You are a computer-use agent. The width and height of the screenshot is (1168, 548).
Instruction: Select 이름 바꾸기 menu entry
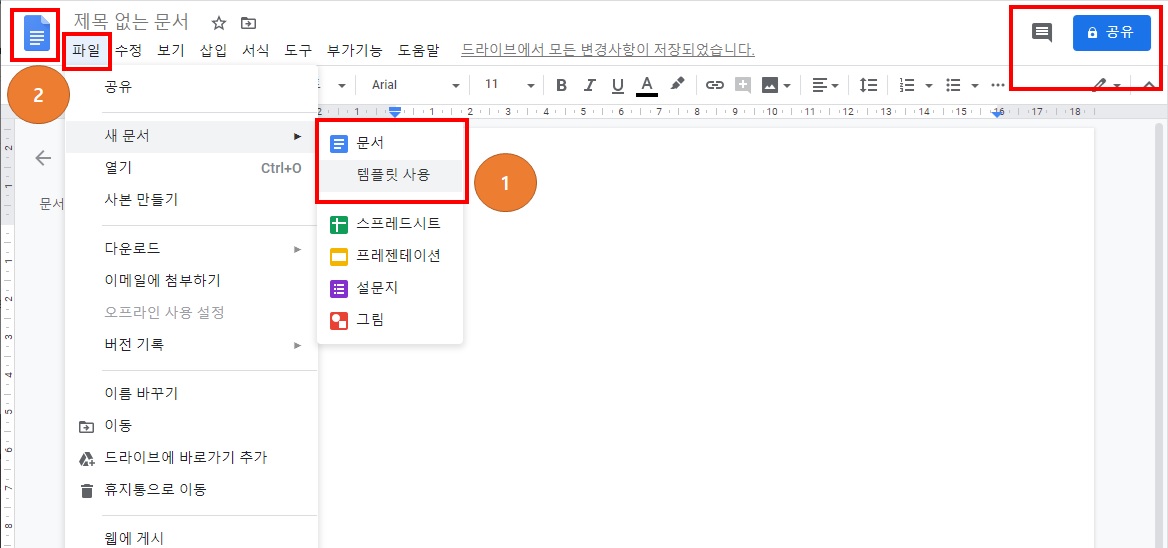coord(191,393)
